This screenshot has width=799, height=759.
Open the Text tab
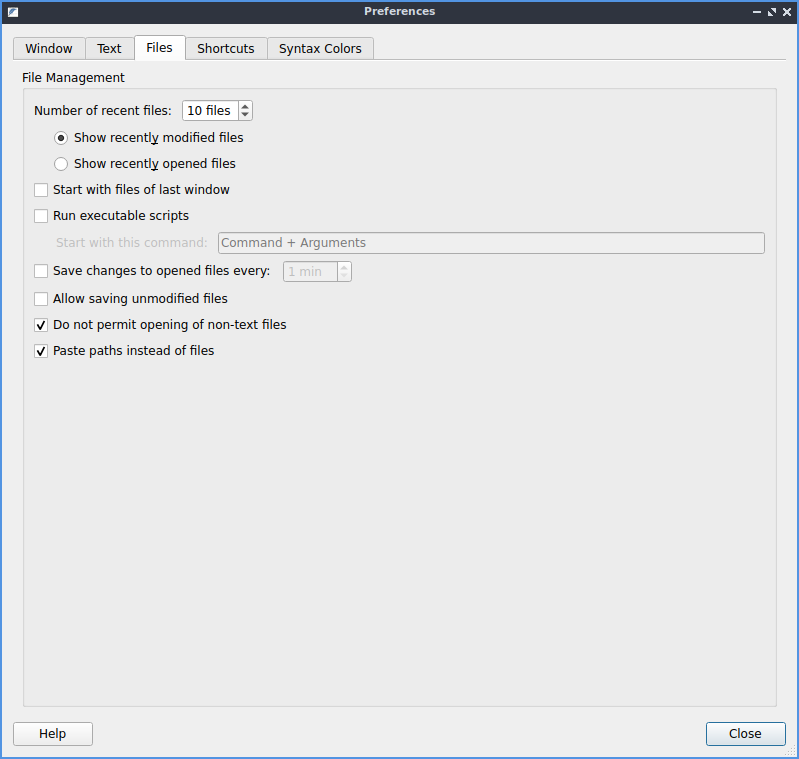109,49
